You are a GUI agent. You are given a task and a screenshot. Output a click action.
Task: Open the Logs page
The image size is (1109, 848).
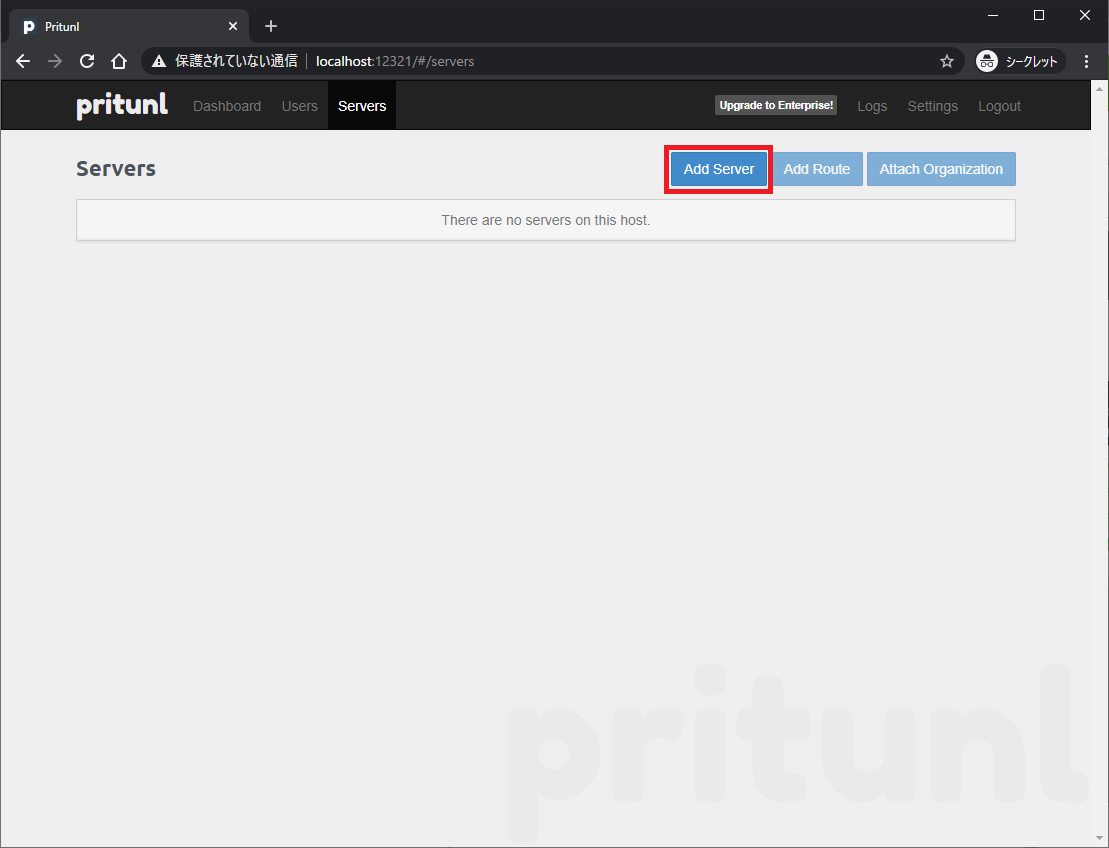(872, 106)
